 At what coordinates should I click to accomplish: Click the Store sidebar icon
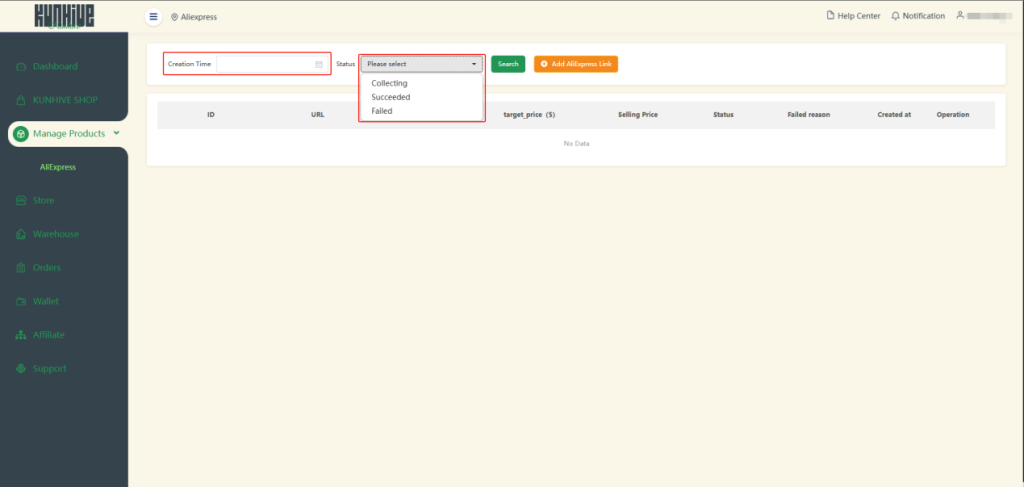(x=21, y=200)
